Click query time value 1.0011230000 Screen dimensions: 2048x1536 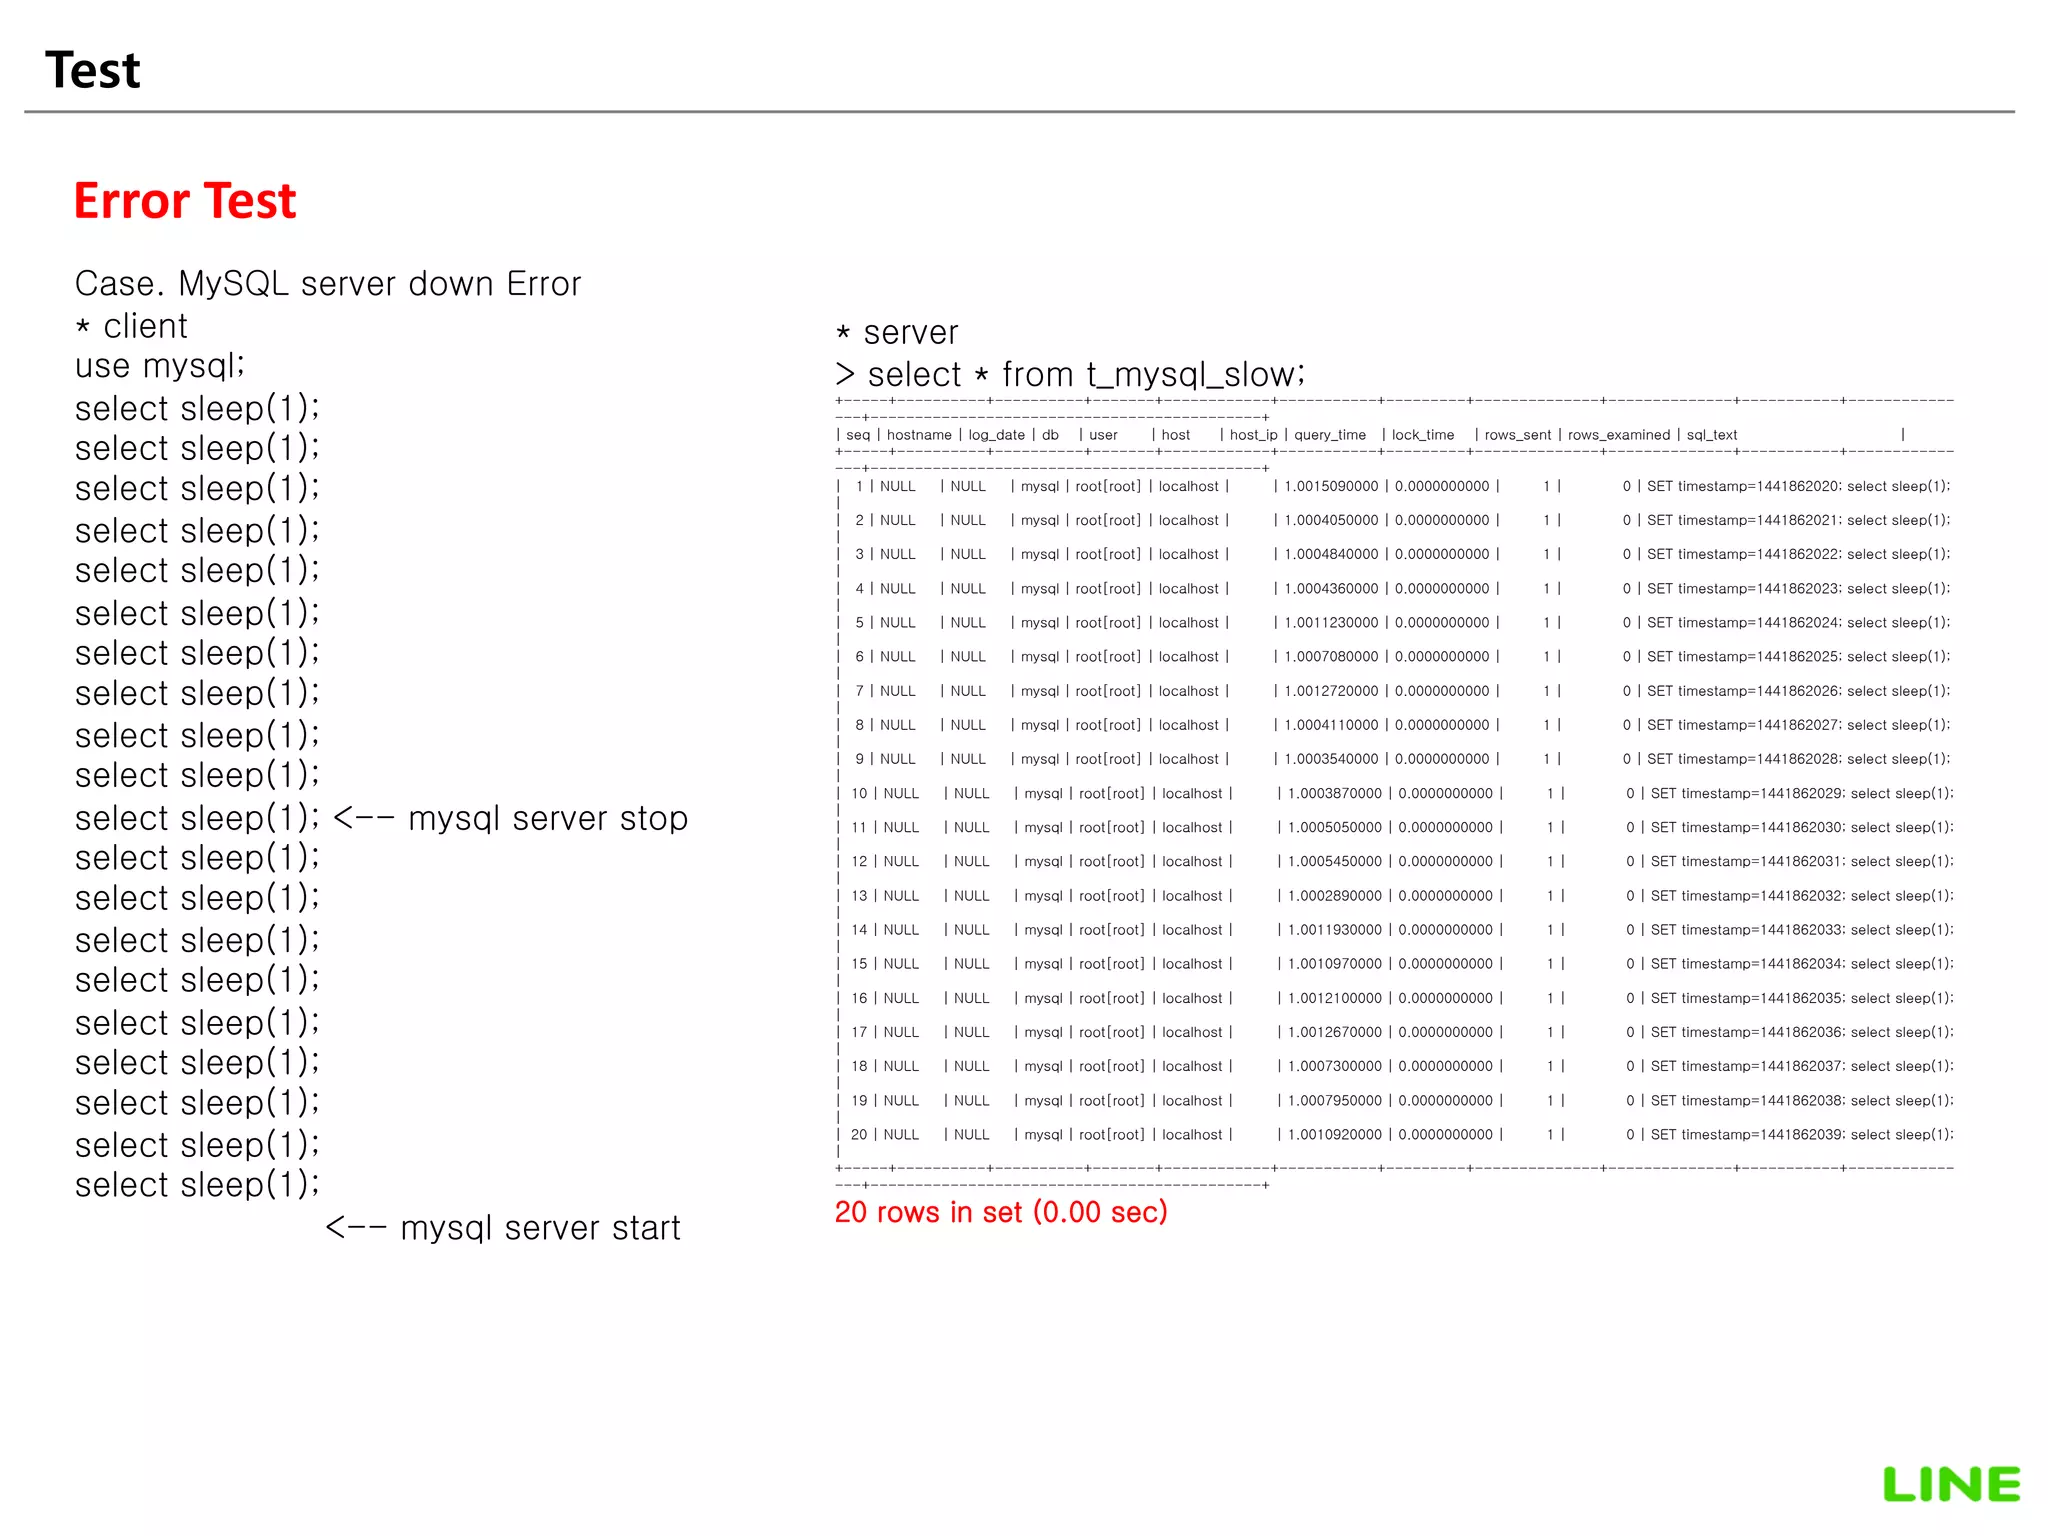pyautogui.click(x=1331, y=622)
